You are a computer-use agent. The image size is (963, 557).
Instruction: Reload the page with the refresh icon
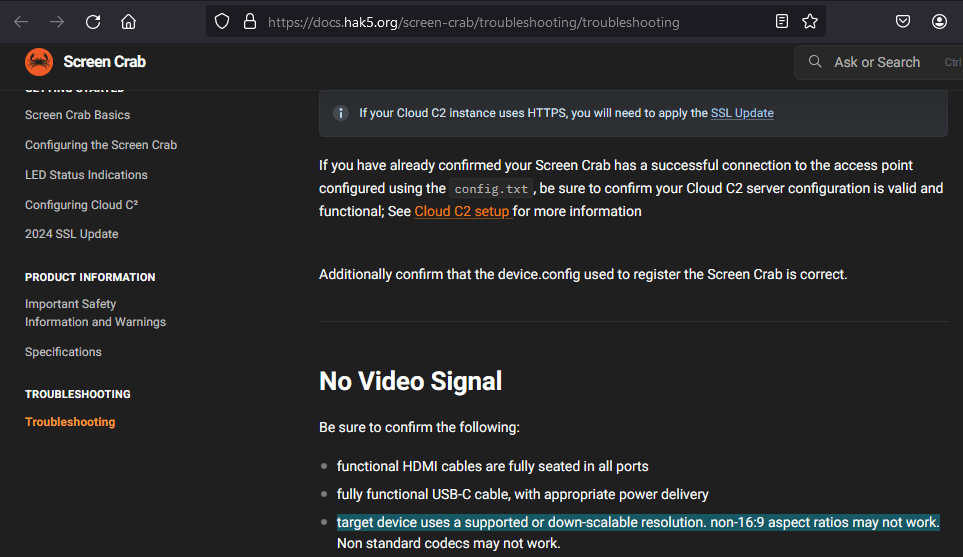click(x=93, y=22)
